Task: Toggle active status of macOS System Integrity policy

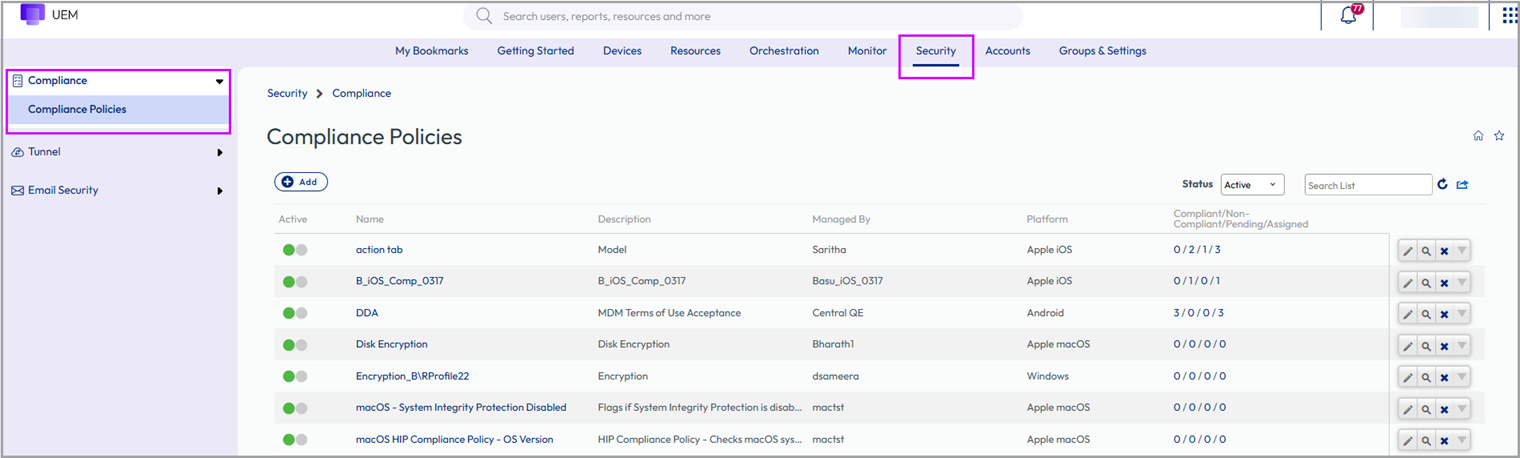Action: click(x=295, y=408)
